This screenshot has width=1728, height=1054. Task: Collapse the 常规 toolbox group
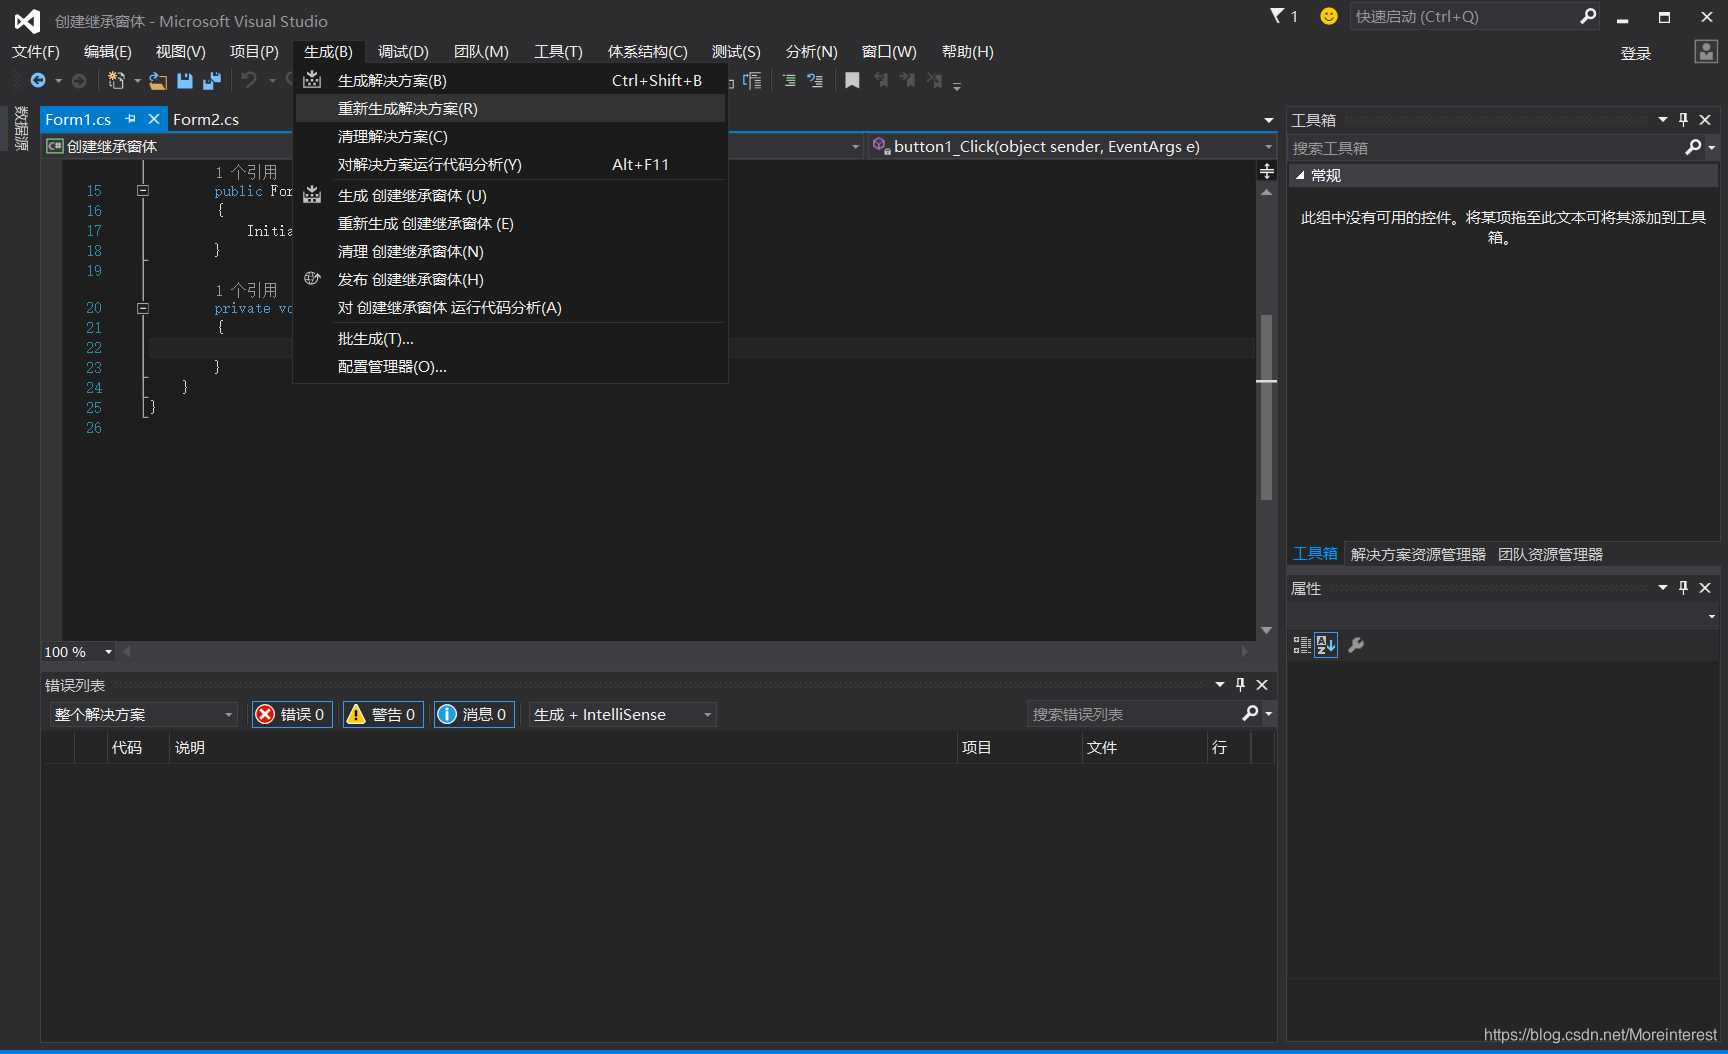1300,176
